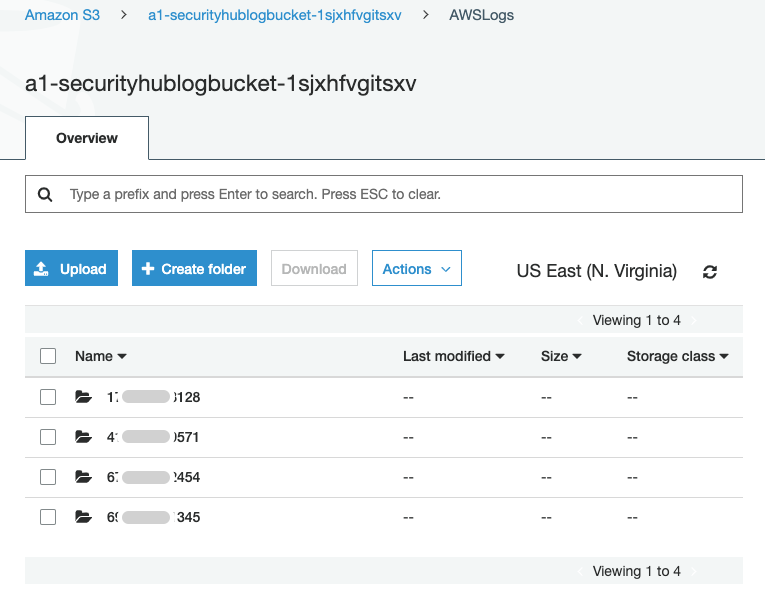
Task: Open folder name ending 571
Action: click(153, 437)
